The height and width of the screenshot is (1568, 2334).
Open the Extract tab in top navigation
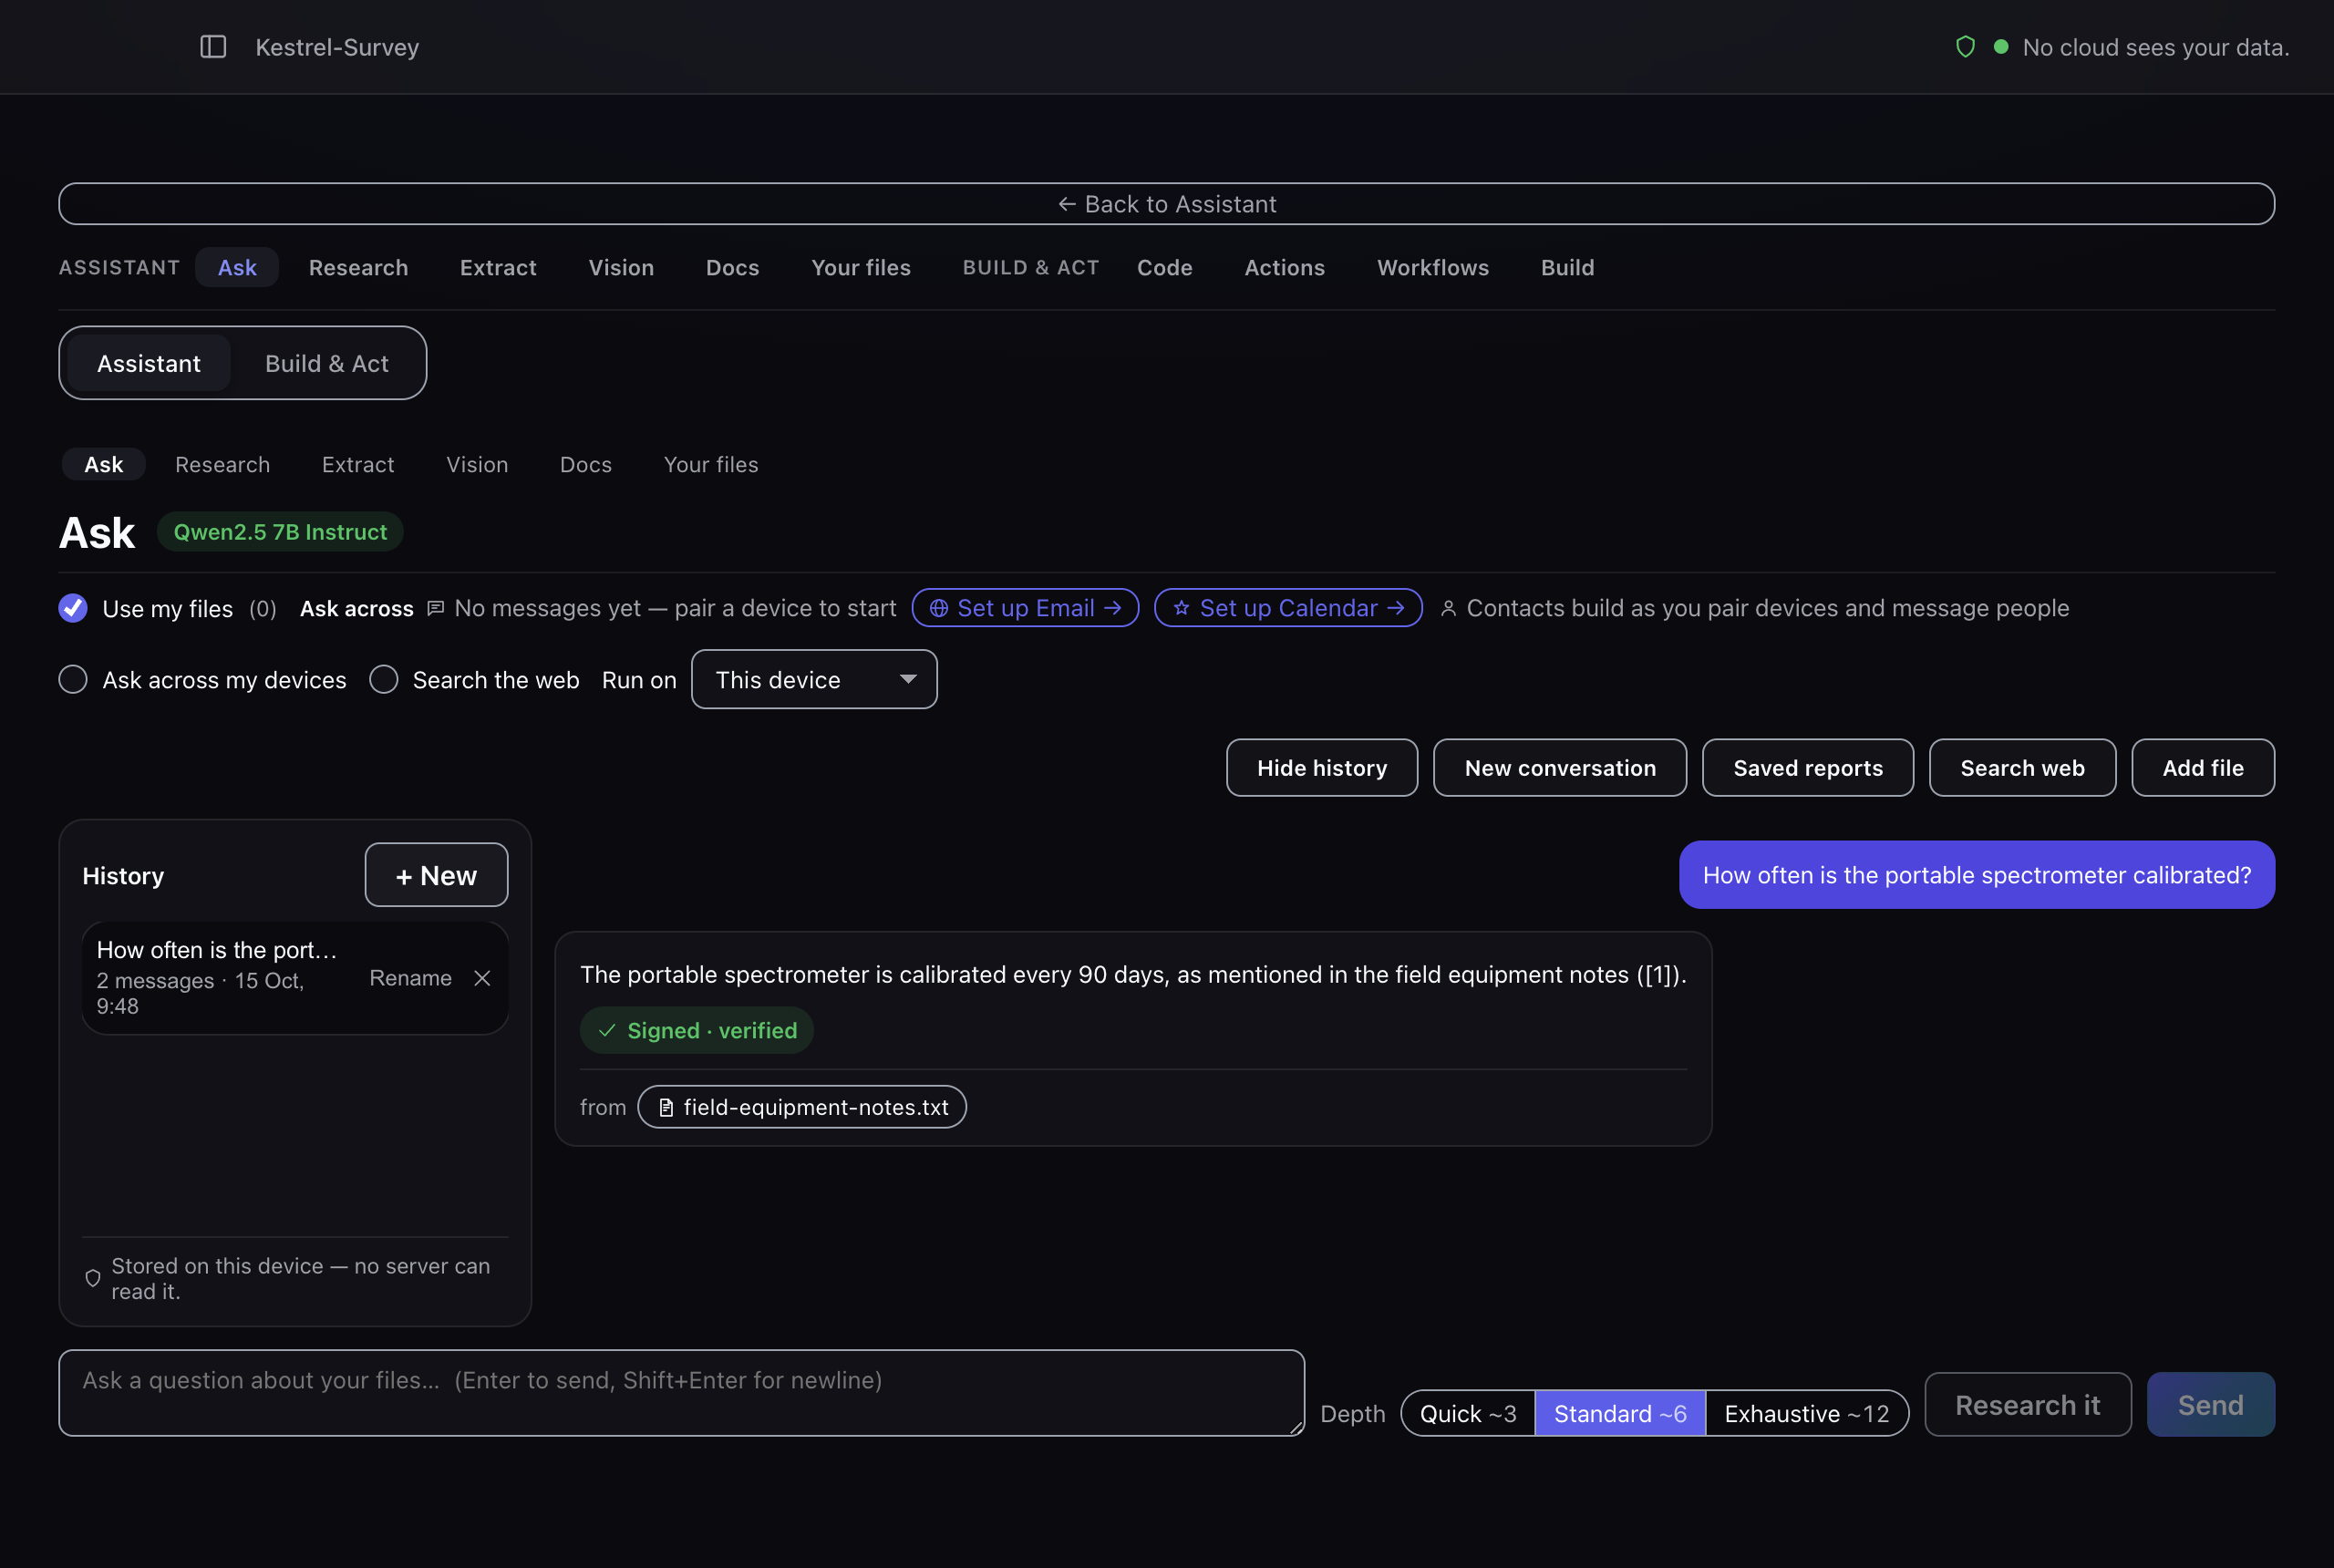point(498,267)
